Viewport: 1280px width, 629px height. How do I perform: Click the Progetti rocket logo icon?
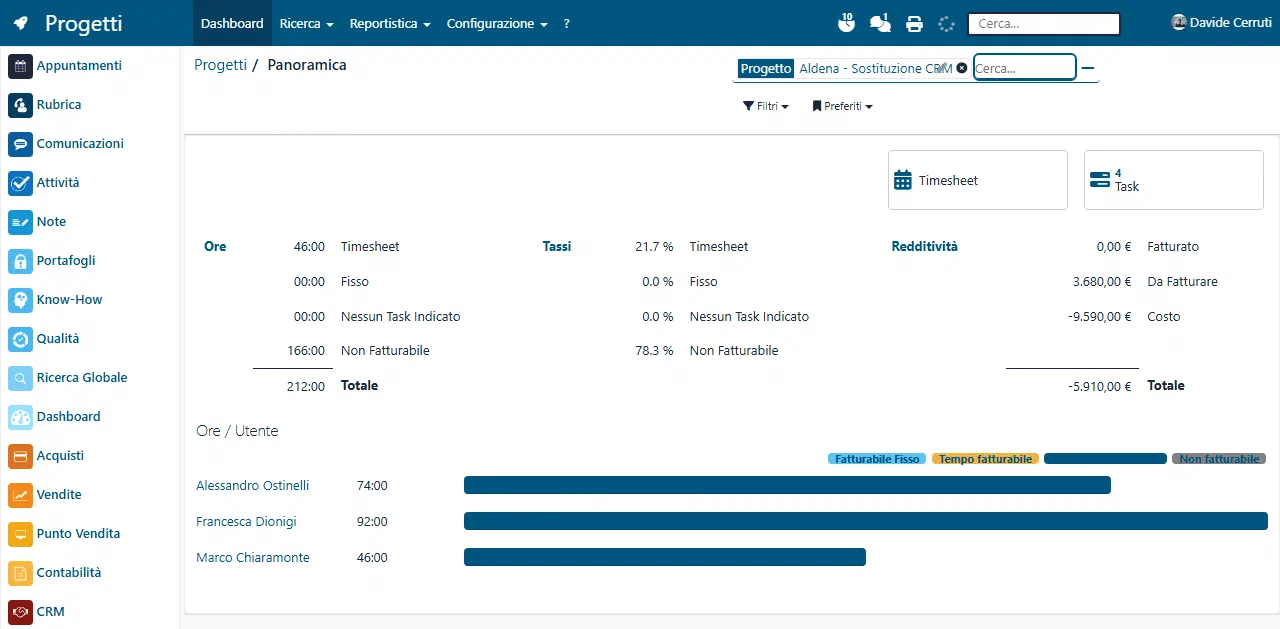click(21, 24)
